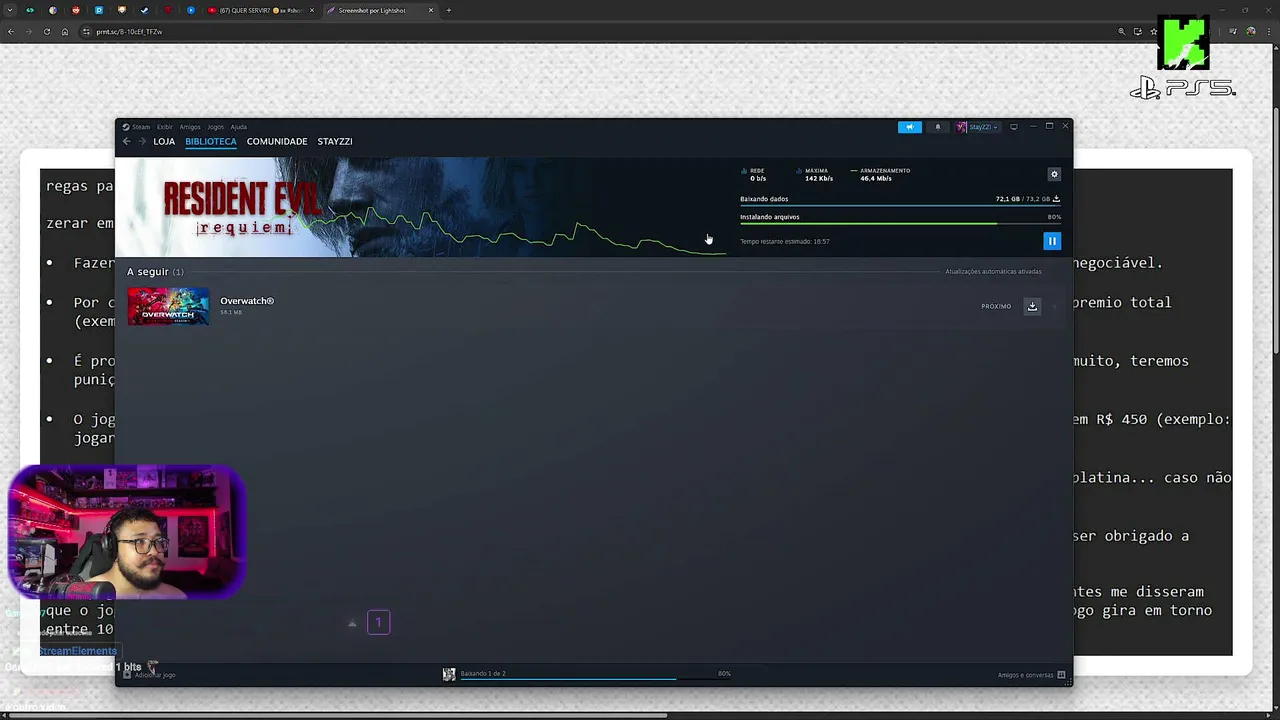Open the BIBLIOTECA tab

click(x=211, y=141)
